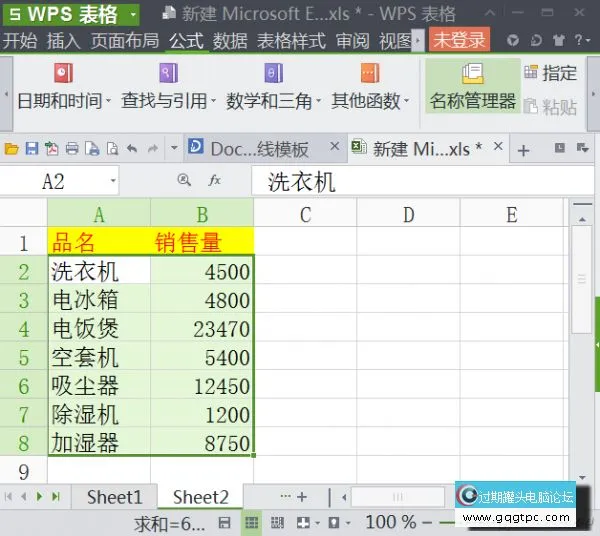Viewport: 600px width, 536px height.
Task: Click the fx insert function icon
Action: (x=215, y=180)
